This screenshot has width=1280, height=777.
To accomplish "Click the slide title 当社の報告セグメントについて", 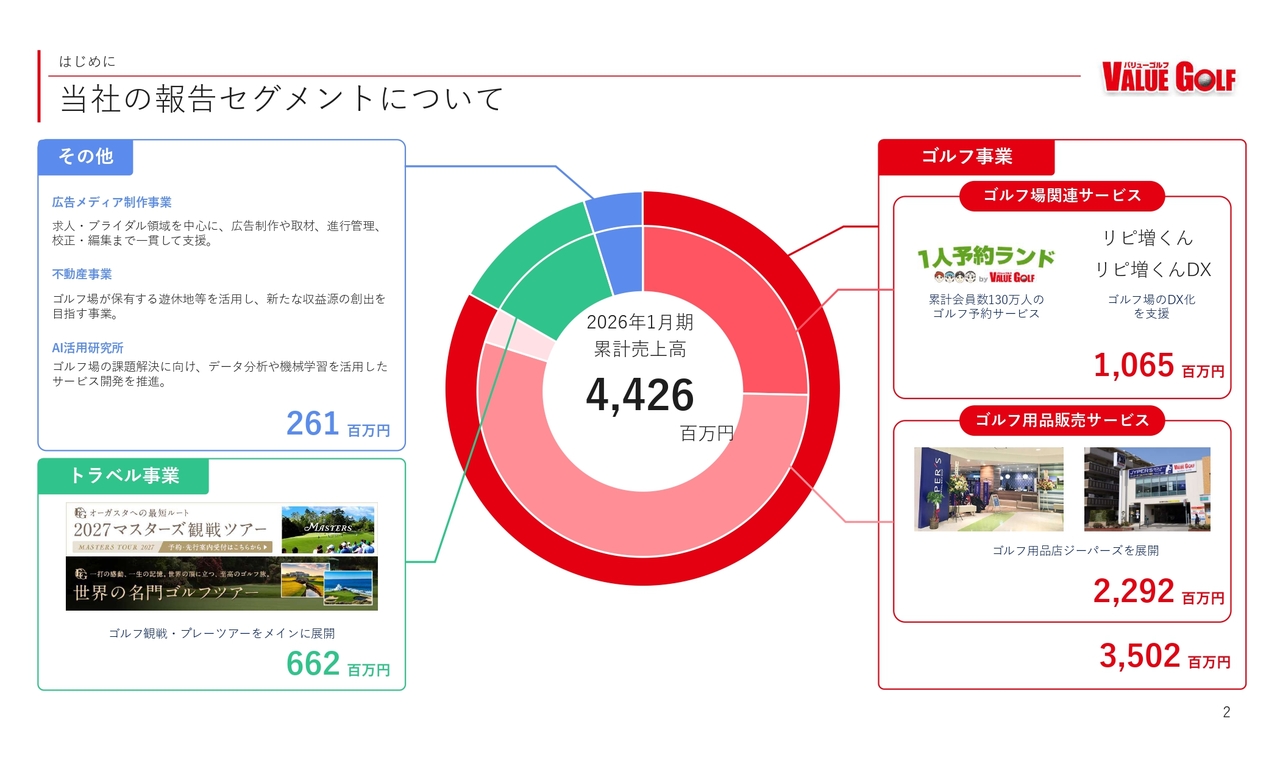I will click(x=282, y=99).
